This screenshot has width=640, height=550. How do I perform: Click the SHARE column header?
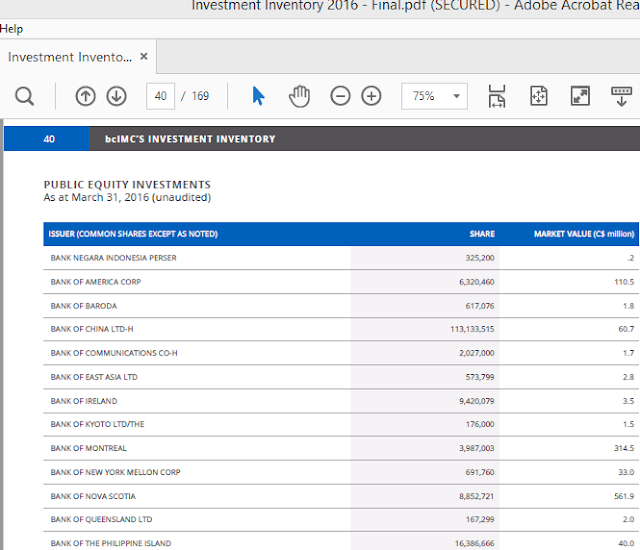pos(482,234)
